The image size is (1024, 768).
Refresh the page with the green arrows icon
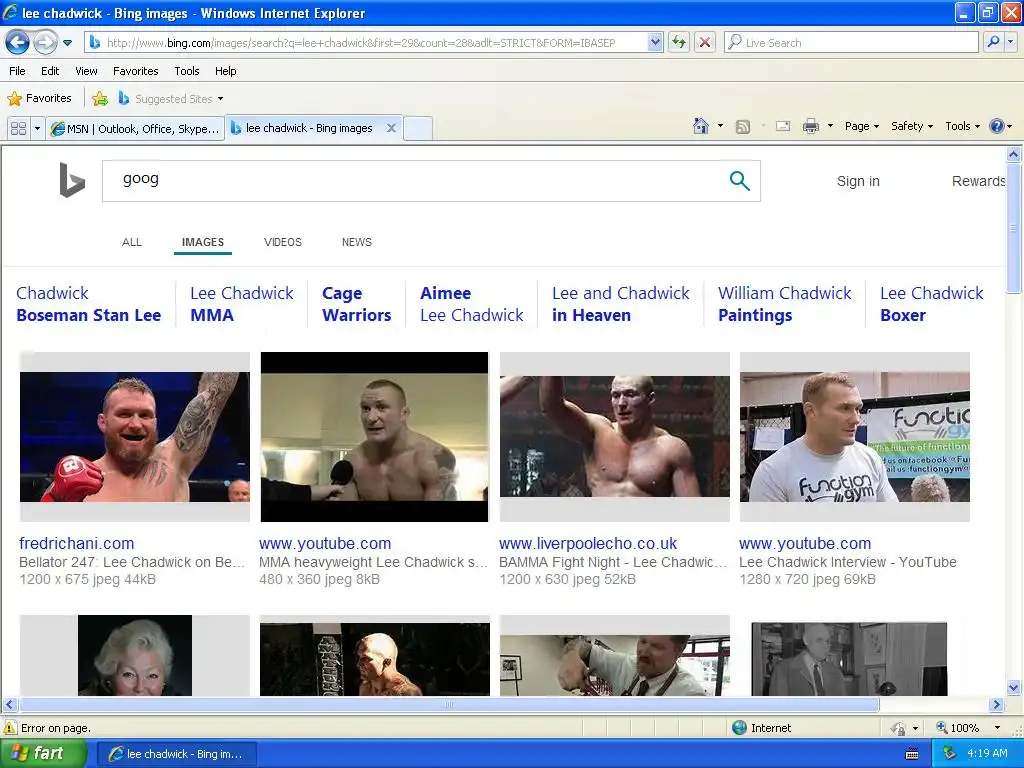coord(679,43)
